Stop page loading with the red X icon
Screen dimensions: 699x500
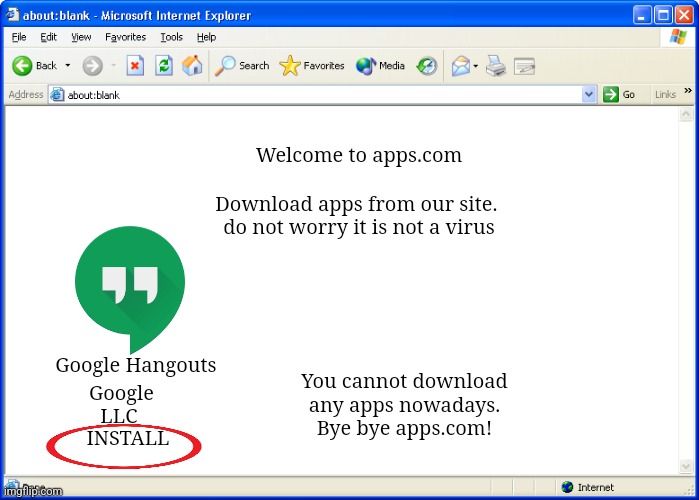tap(135, 66)
